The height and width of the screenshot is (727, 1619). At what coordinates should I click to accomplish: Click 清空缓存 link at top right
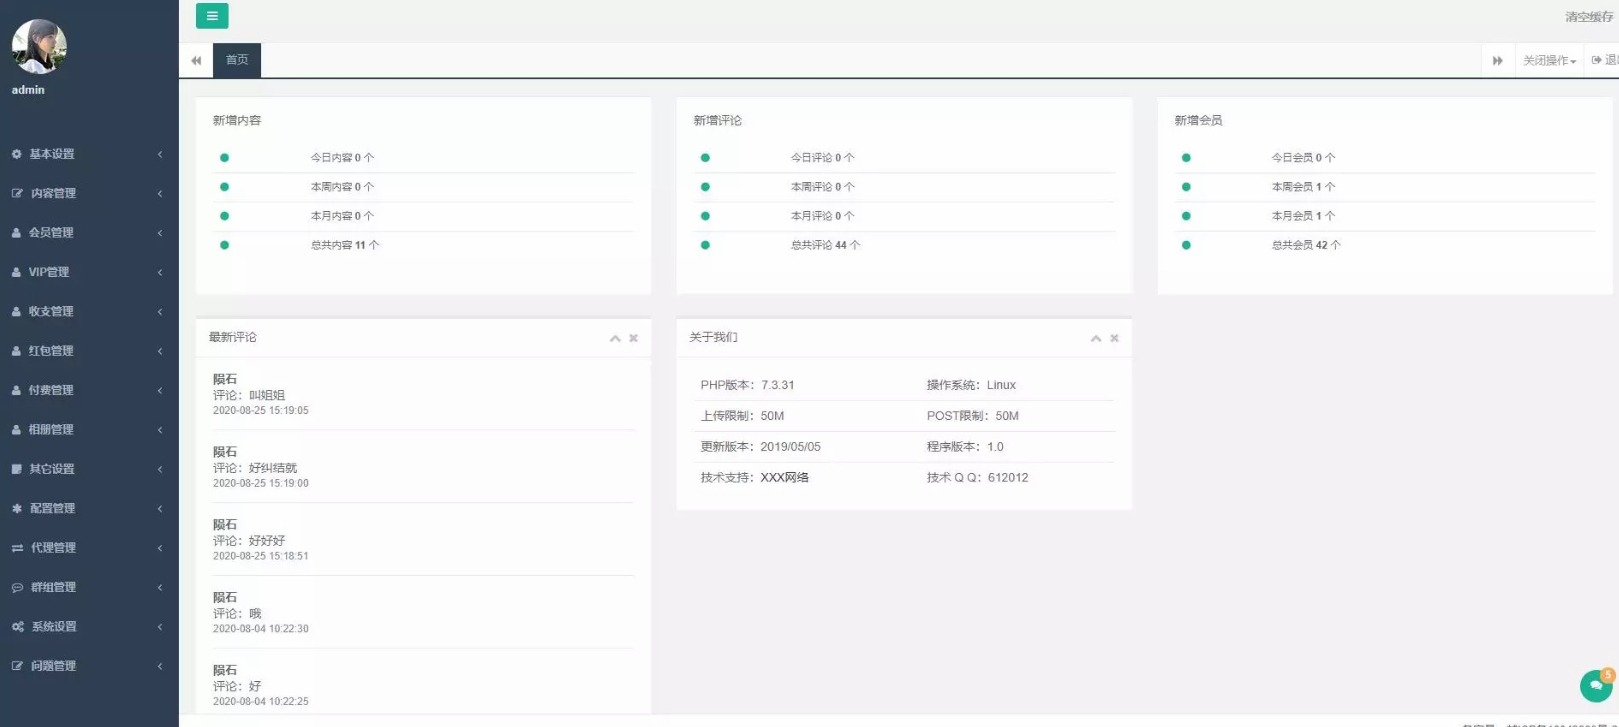tap(1588, 17)
